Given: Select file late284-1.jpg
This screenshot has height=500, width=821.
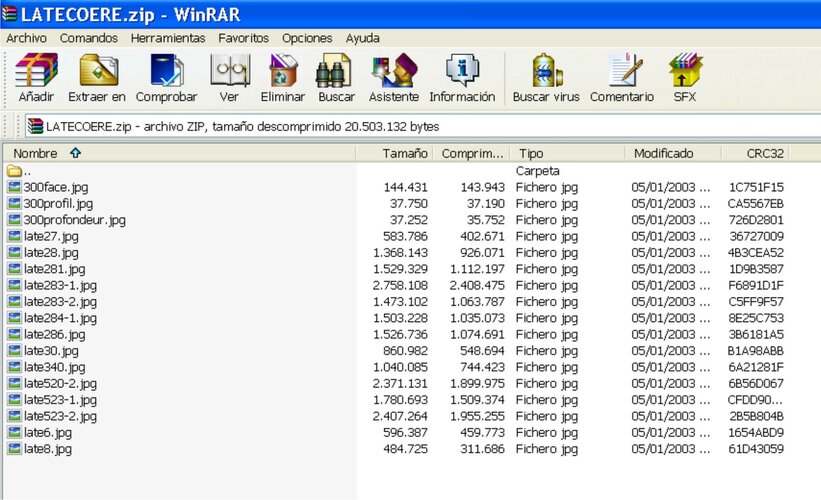Looking at the screenshot, I should [60, 318].
